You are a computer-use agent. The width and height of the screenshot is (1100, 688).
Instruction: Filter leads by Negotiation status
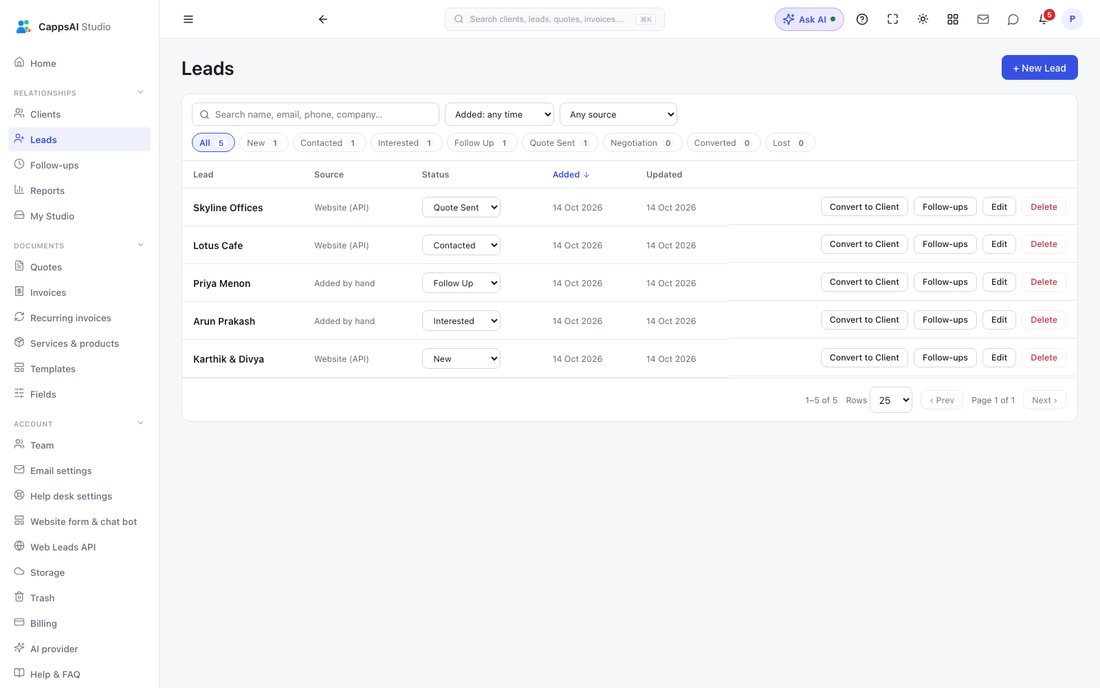tap(642, 143)
